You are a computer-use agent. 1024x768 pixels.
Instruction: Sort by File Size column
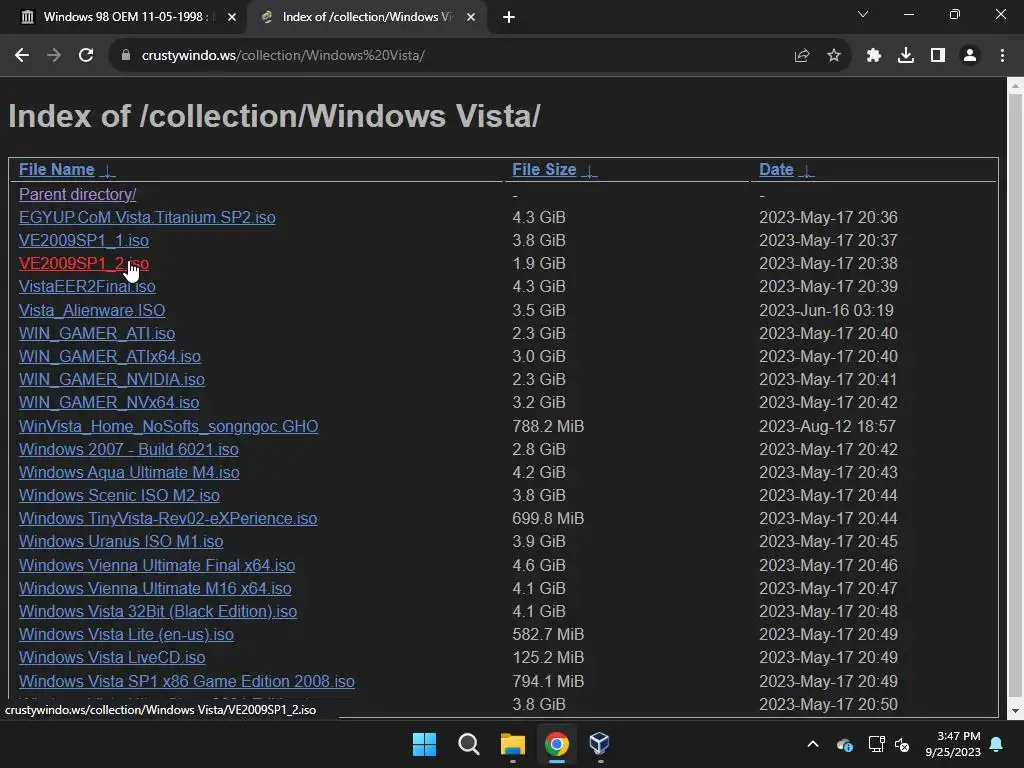pos(544,170)
